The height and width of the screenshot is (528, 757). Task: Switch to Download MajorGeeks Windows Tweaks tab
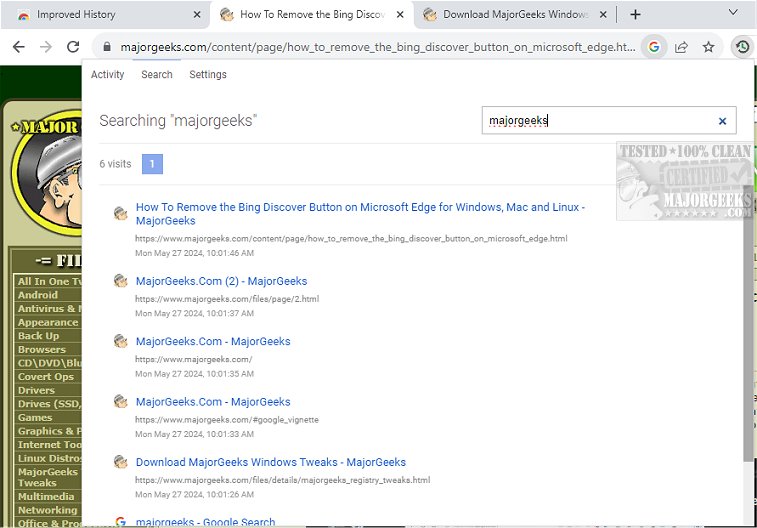coord(515,14)
